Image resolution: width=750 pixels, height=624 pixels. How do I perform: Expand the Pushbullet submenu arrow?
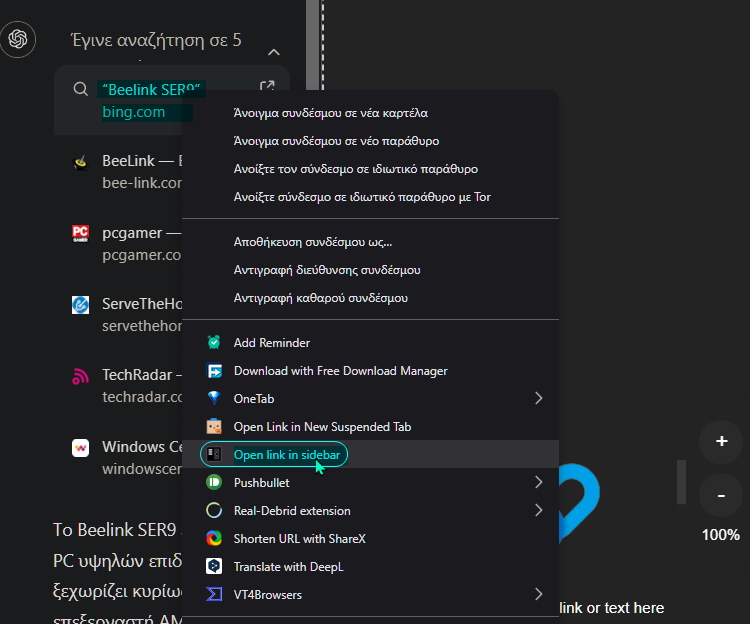[539, 482]
